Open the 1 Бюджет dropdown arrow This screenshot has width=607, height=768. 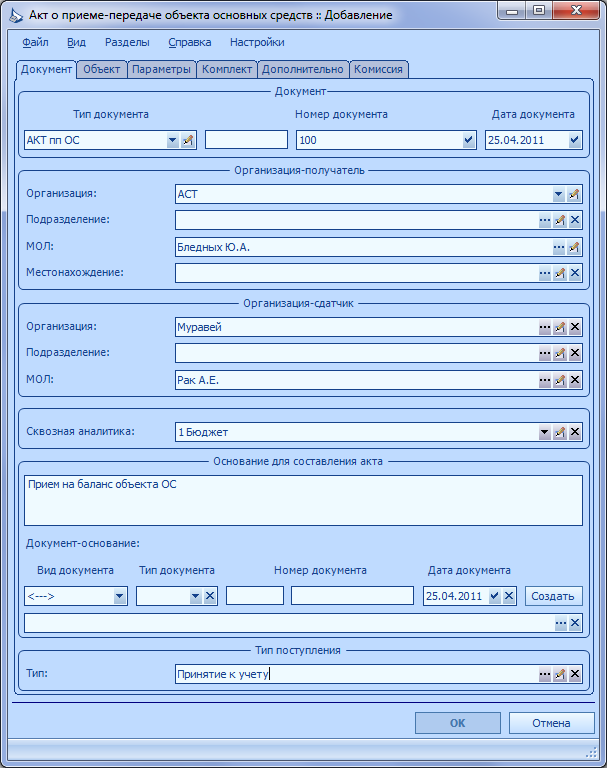[545, 432]
